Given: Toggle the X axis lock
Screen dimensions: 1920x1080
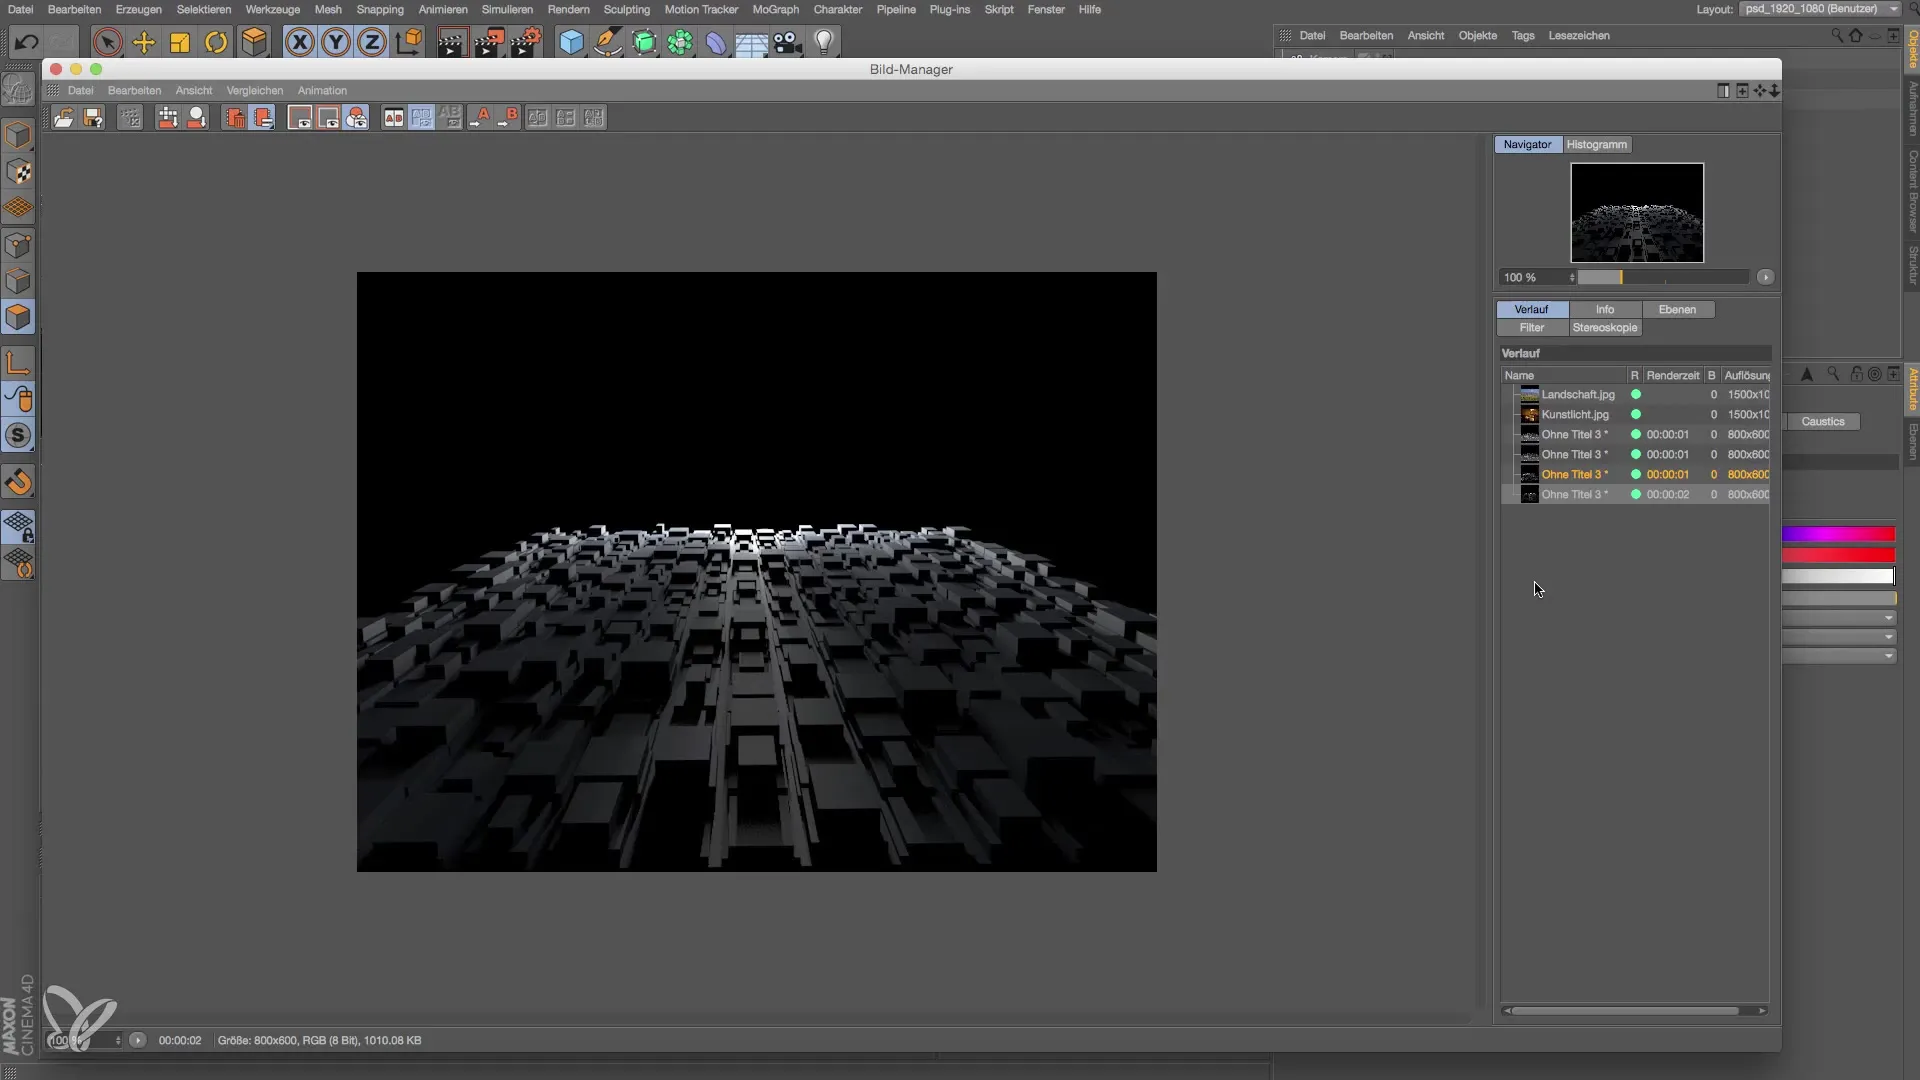Looking at the screenshot, I should coord(299,42).
